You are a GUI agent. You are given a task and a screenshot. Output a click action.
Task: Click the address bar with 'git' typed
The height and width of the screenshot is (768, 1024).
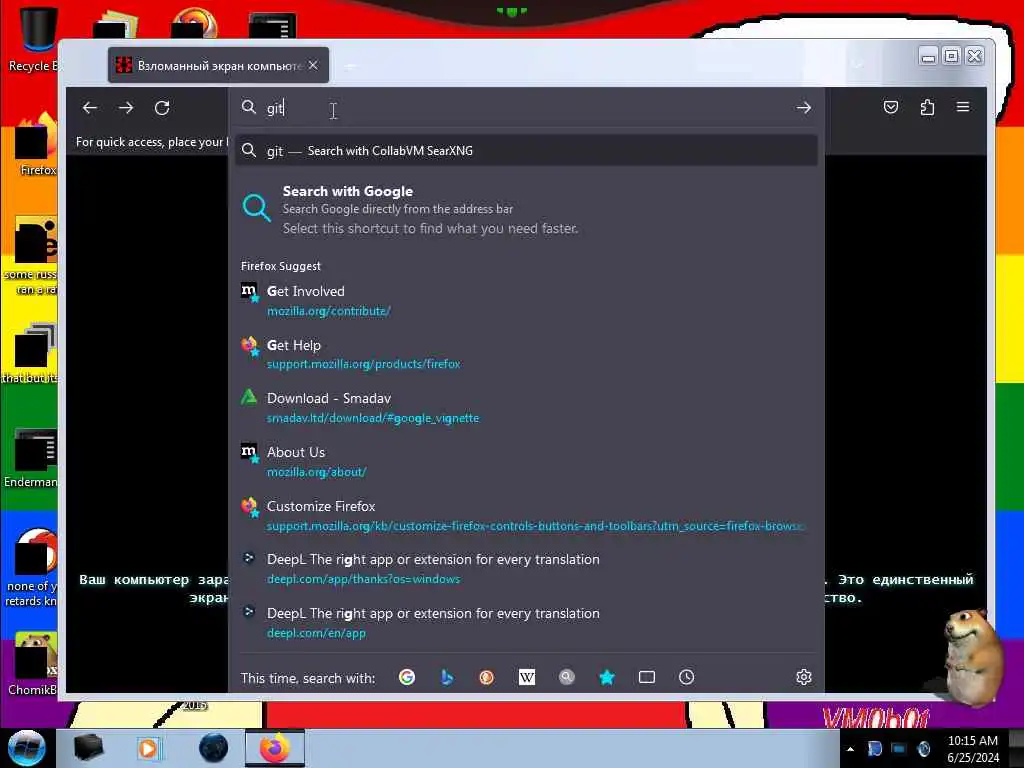(526, 108)
